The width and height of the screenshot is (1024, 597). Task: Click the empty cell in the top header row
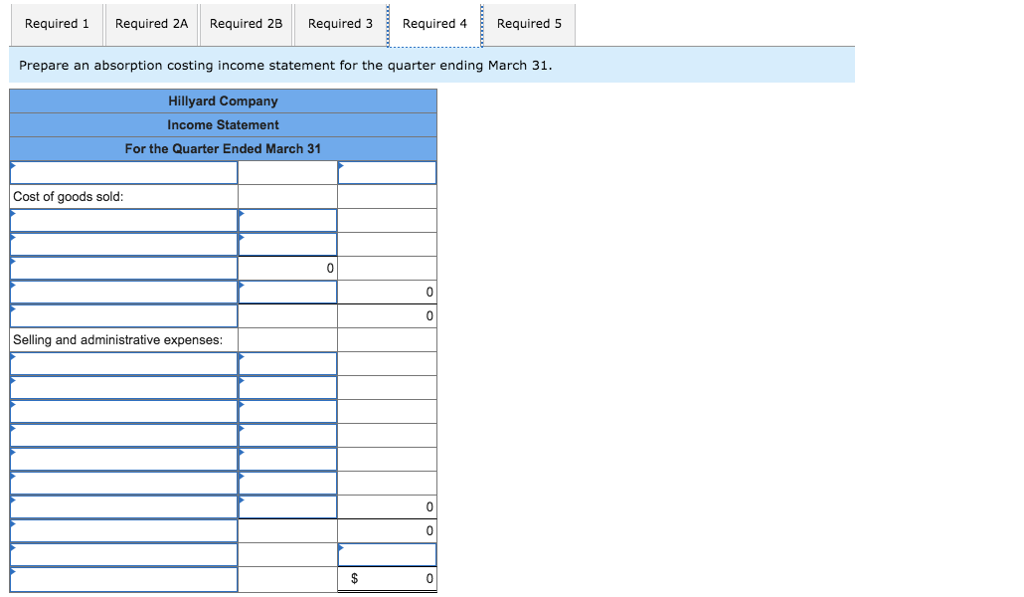[x=287, y=172]
